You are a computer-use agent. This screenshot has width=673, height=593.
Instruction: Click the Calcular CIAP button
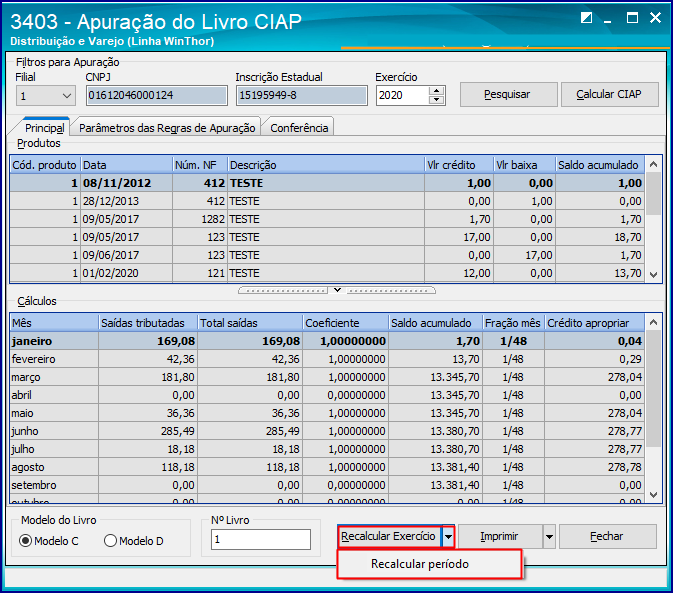click(x=609, y=94)
